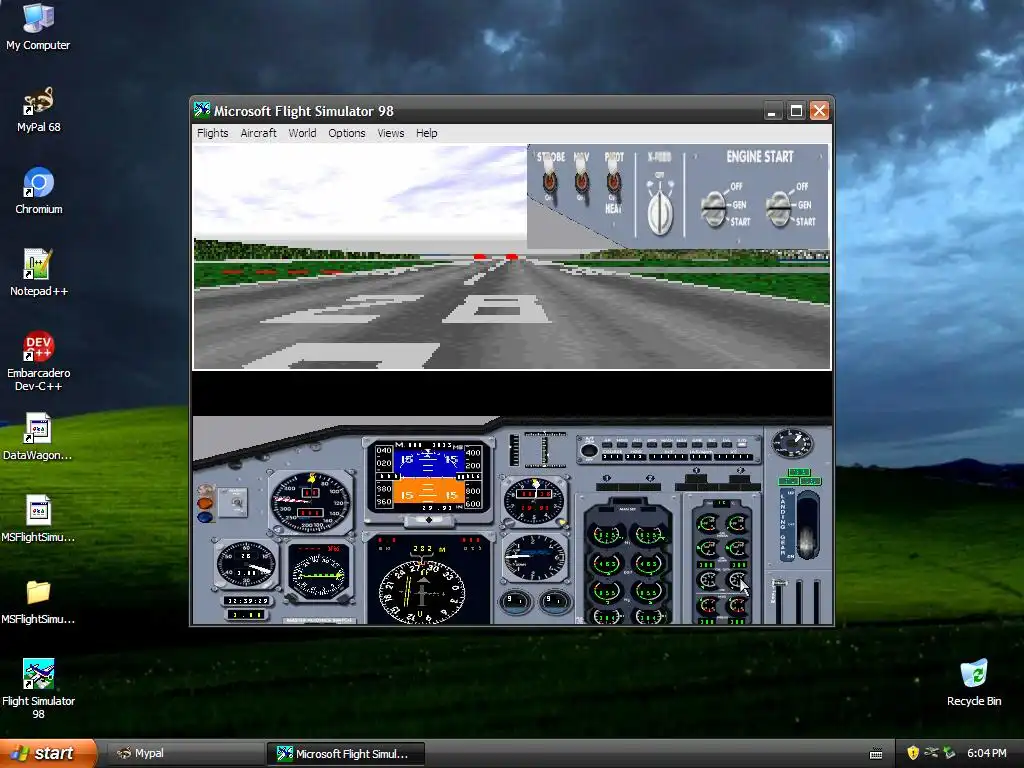Screen dimensions: 1024x768
Task: Adjust the rightmost throttle lever
Action: tap(816, 600)
